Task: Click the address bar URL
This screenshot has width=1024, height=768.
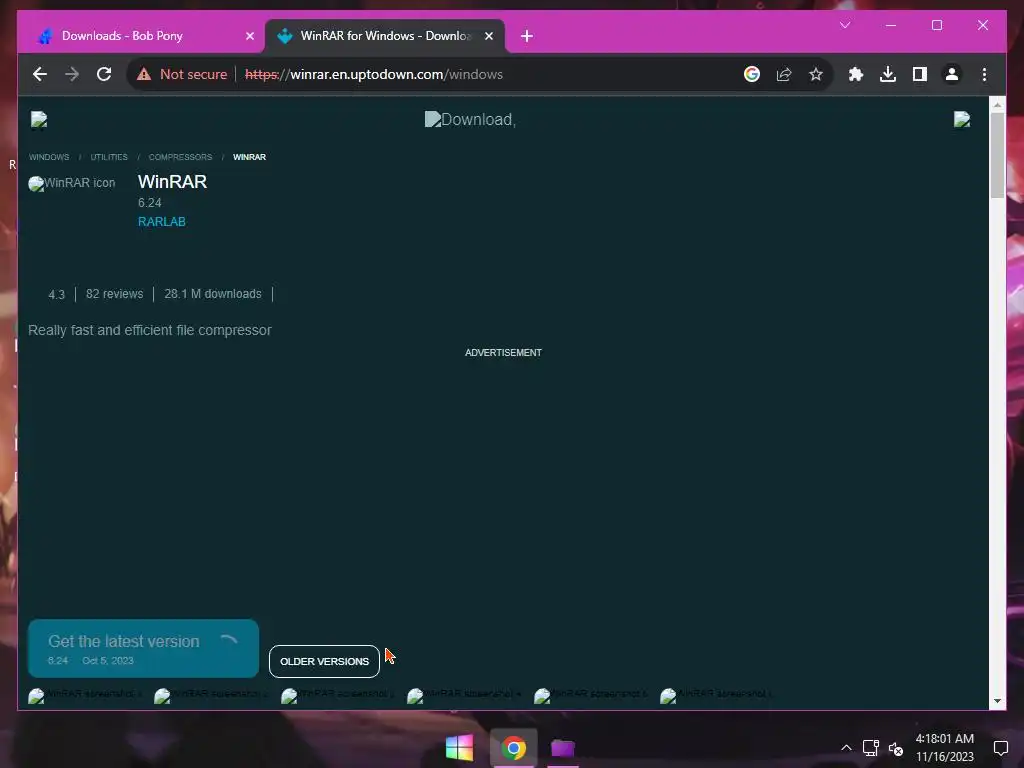Action: (374, 74)
